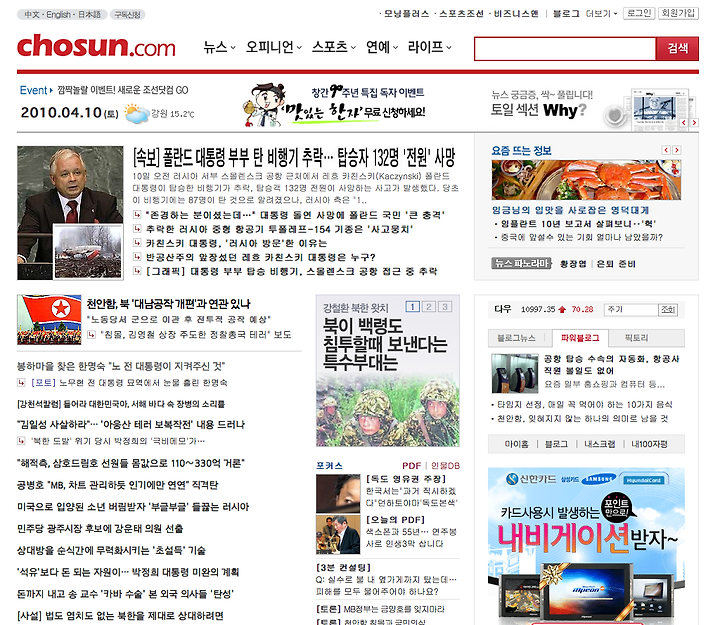720x625 pixels.
Task: Switch language to English
Action: coord(58,15)
